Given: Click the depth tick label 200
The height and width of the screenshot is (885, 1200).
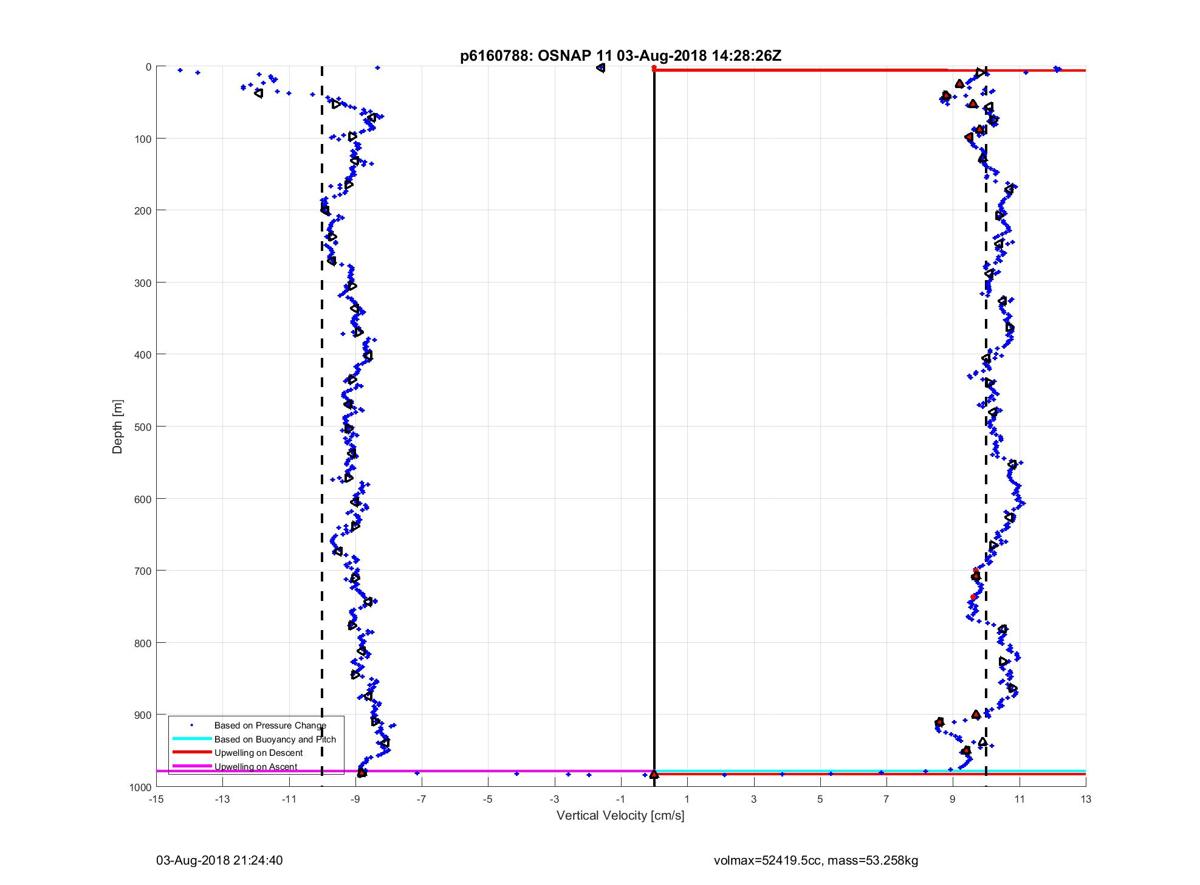Looking at the screenshot, I should pos(142,211).
